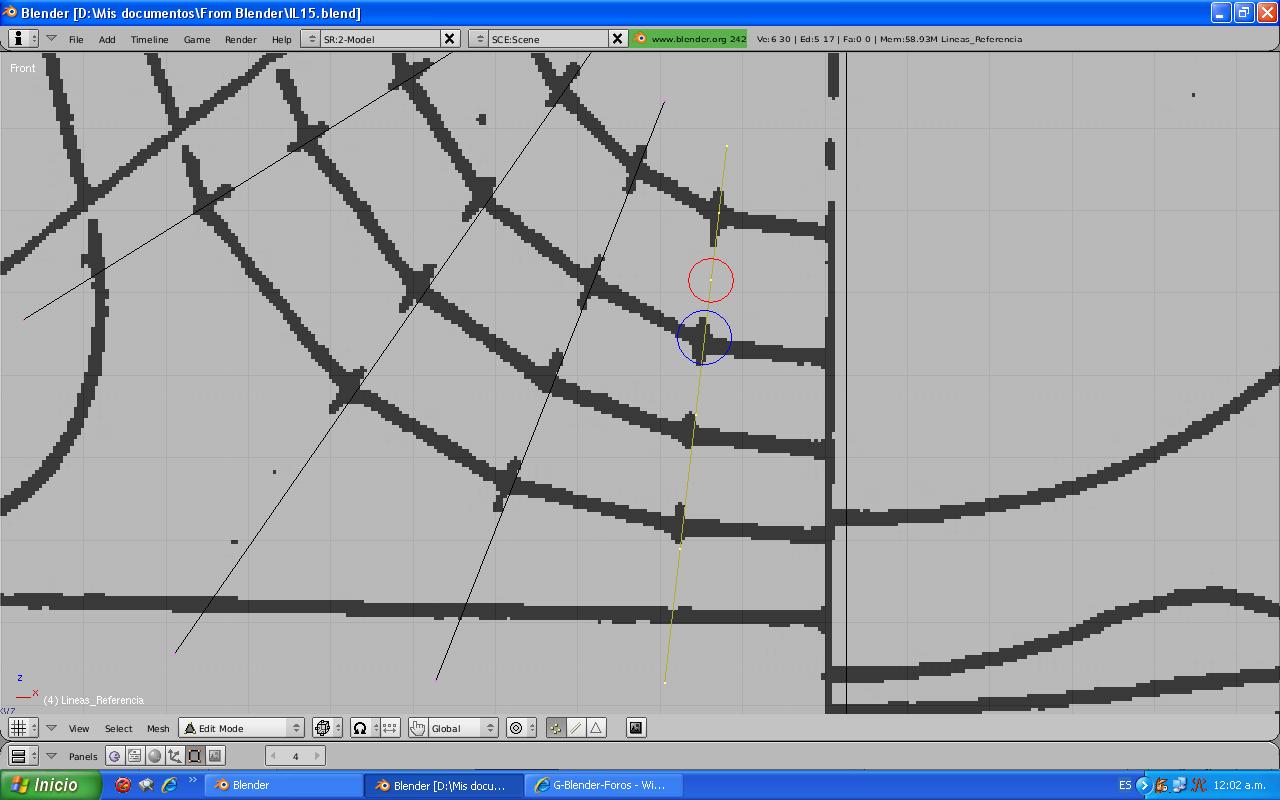Screen dimensions: 1280x800
Task: Open the Render menu
Action: [x=241, y=39]
